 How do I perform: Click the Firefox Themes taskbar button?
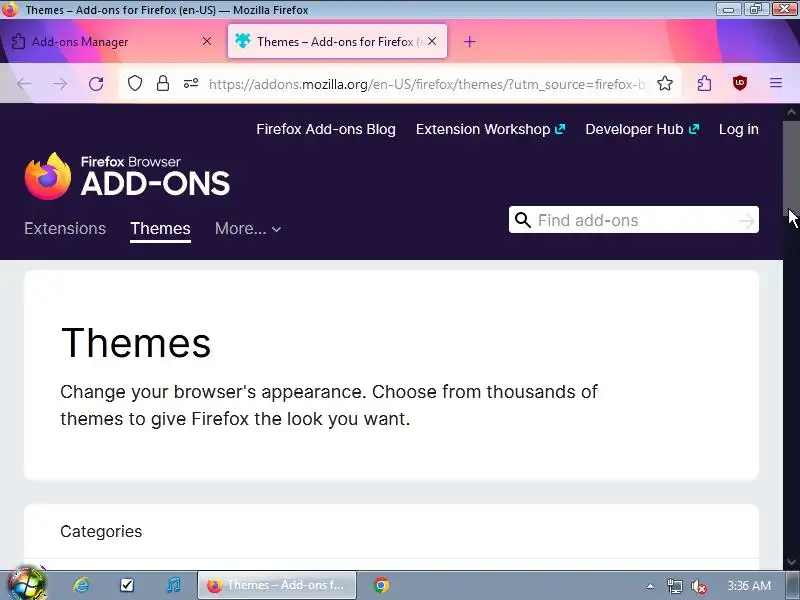[277, 585]
